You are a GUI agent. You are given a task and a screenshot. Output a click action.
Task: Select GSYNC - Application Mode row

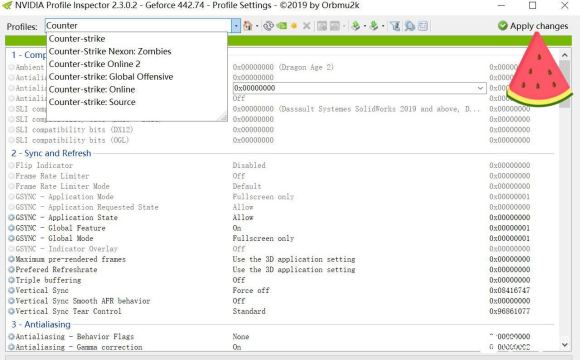[281, 197]
